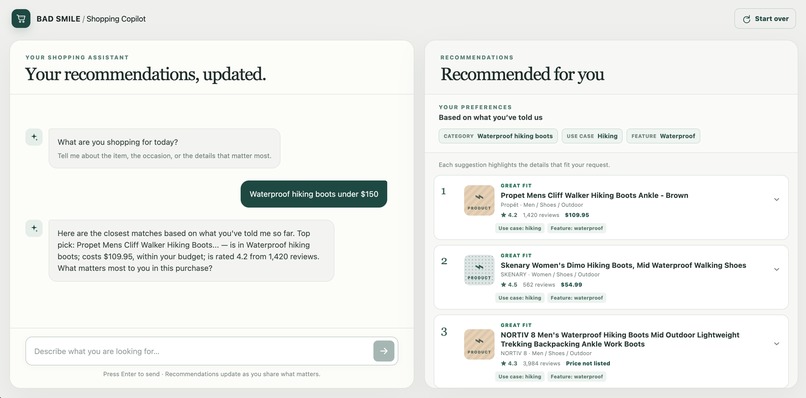Expand the NORTIV 8 boots card chevron

point(776,343)
